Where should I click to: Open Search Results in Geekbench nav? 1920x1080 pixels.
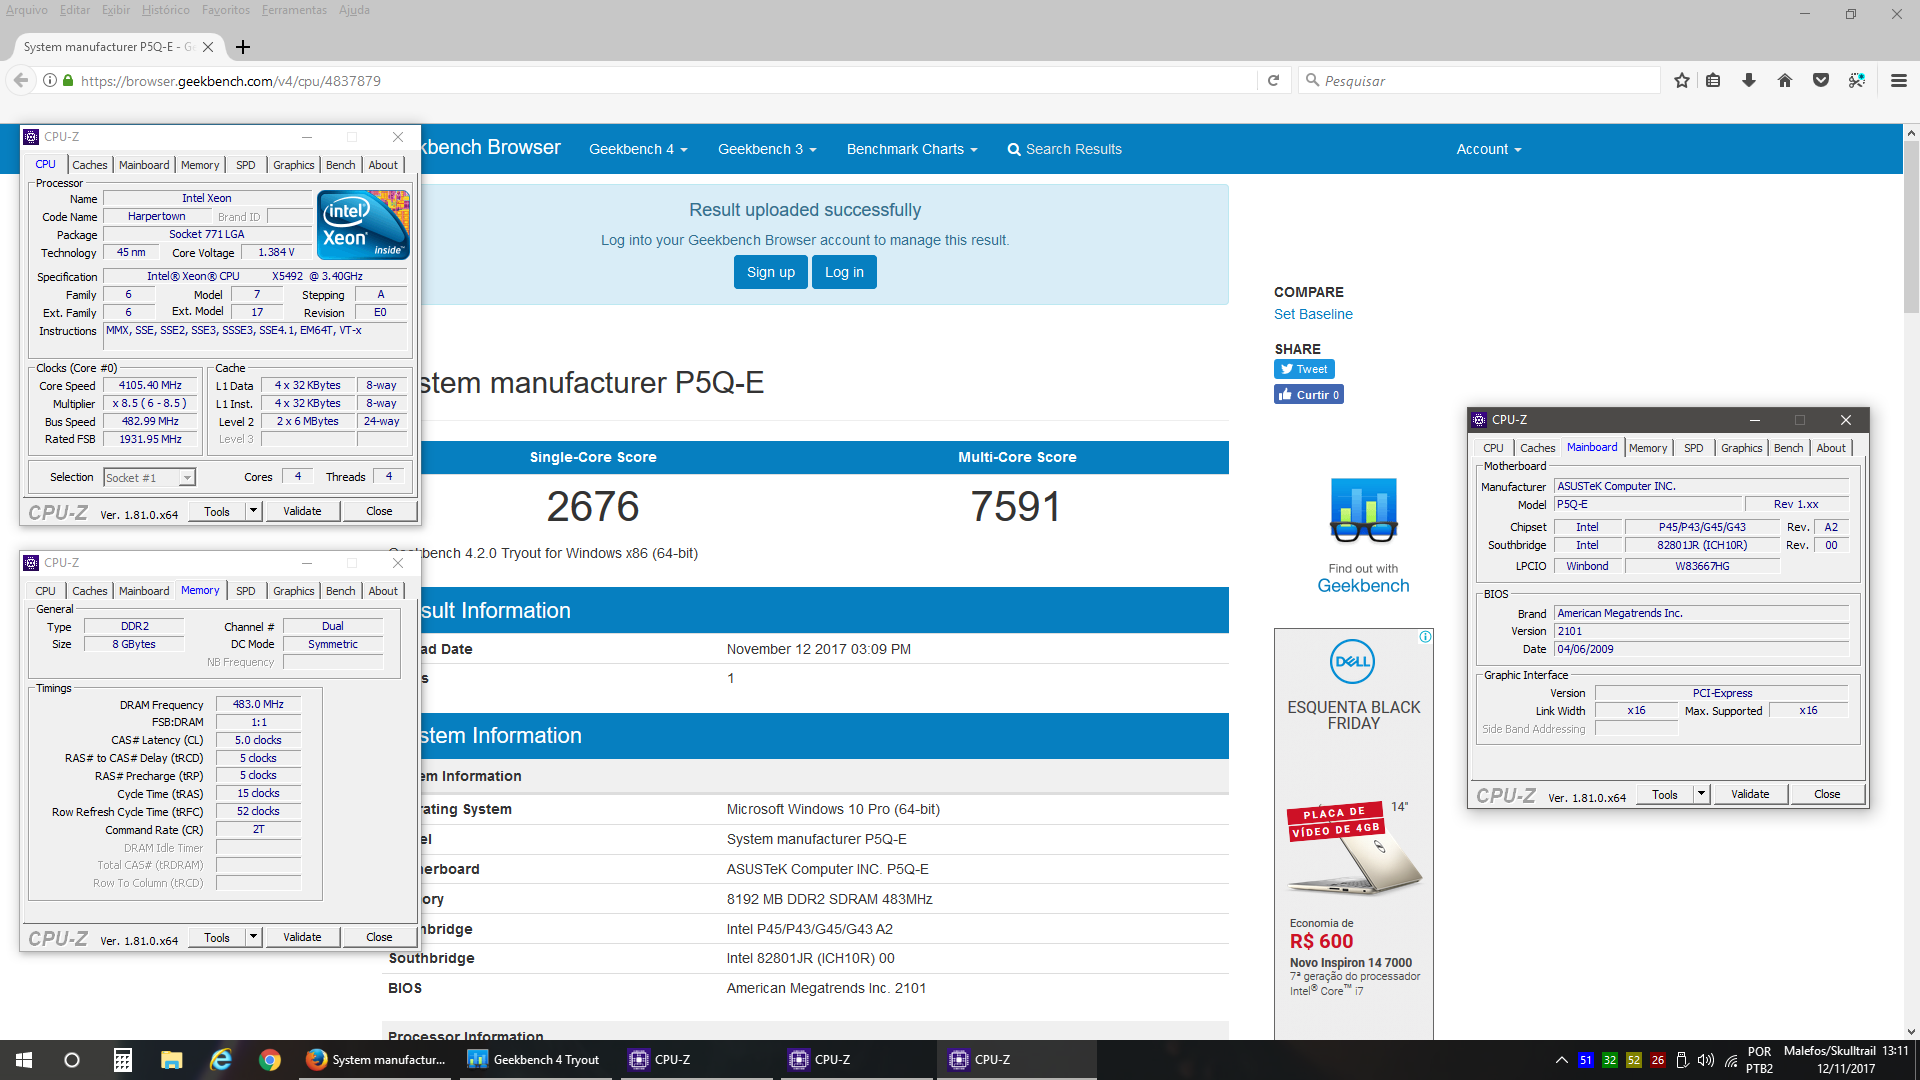(1064, 149)
